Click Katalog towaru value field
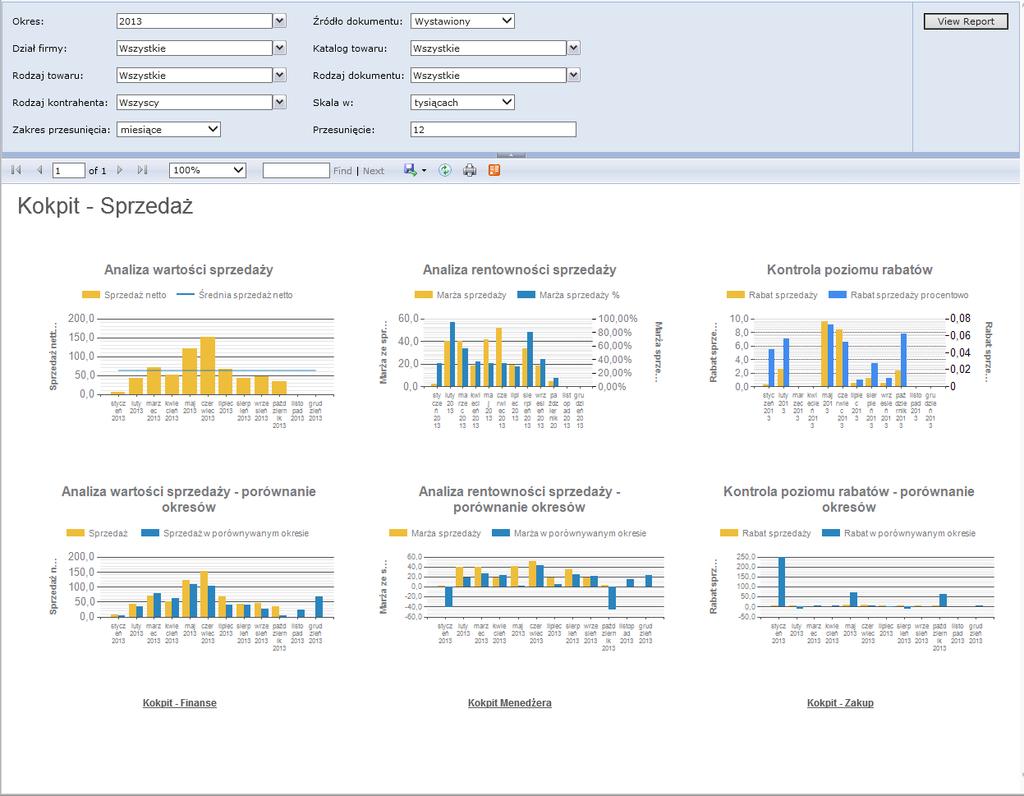The height and width of the screenshot is (796, 1024). point(488,48)
